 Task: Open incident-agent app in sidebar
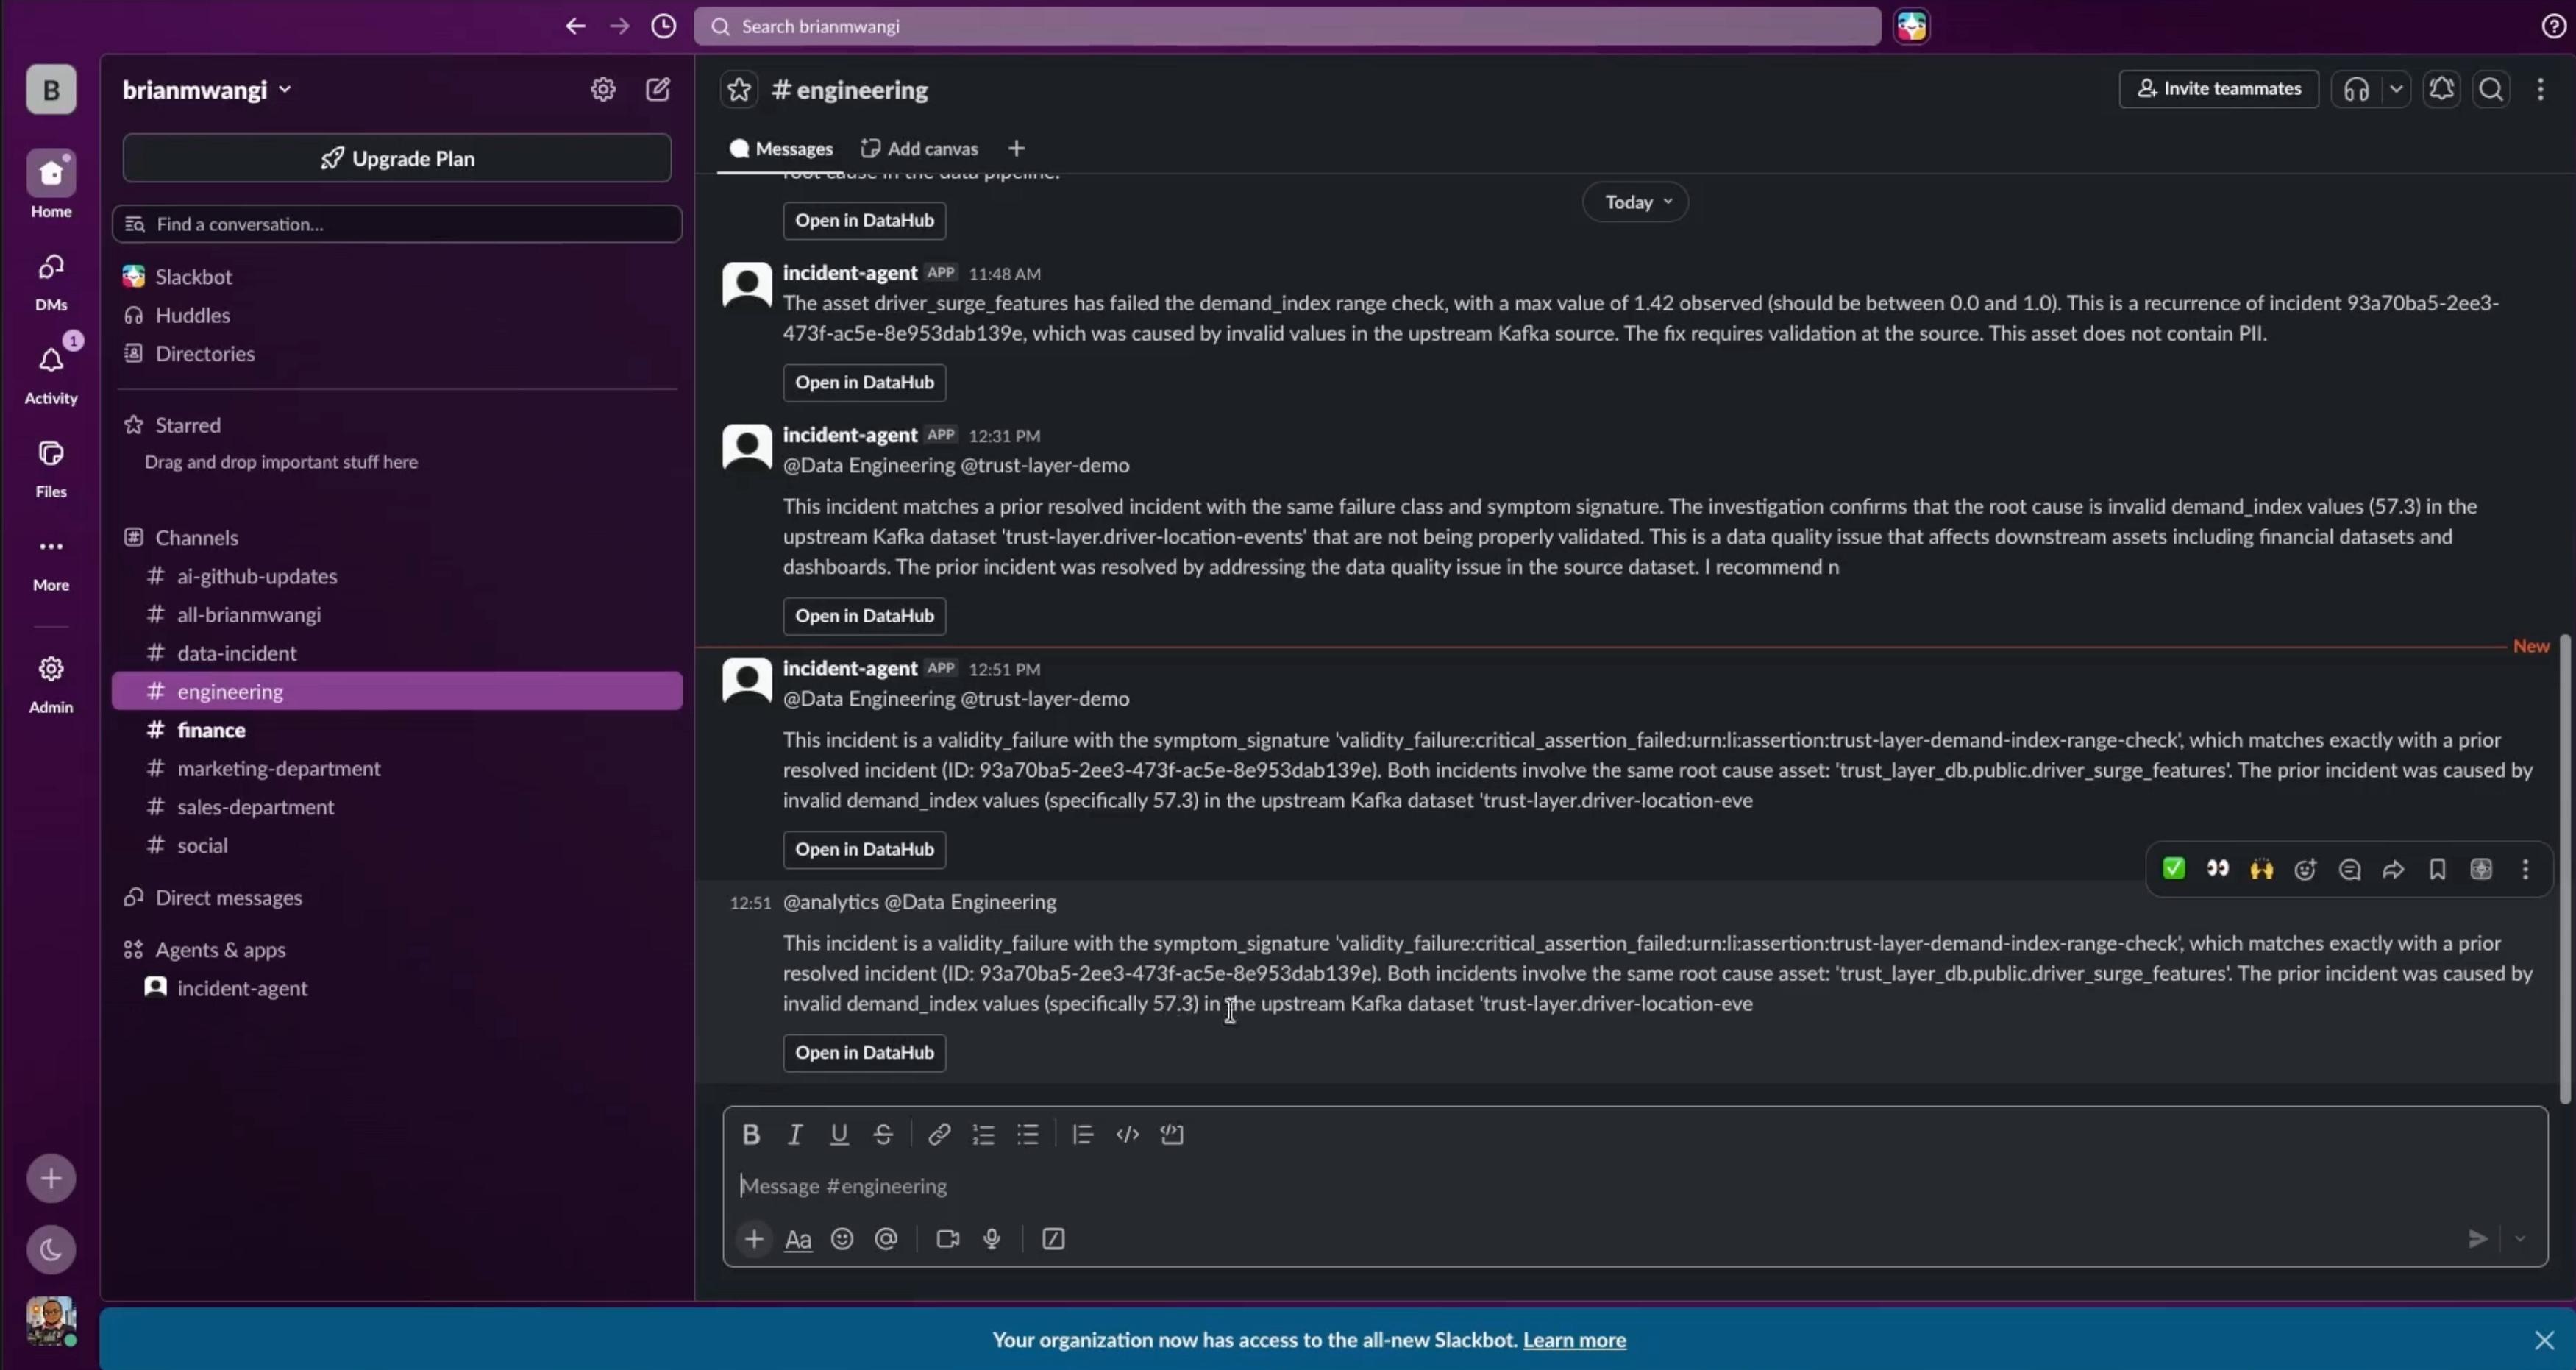click(397, 988)
